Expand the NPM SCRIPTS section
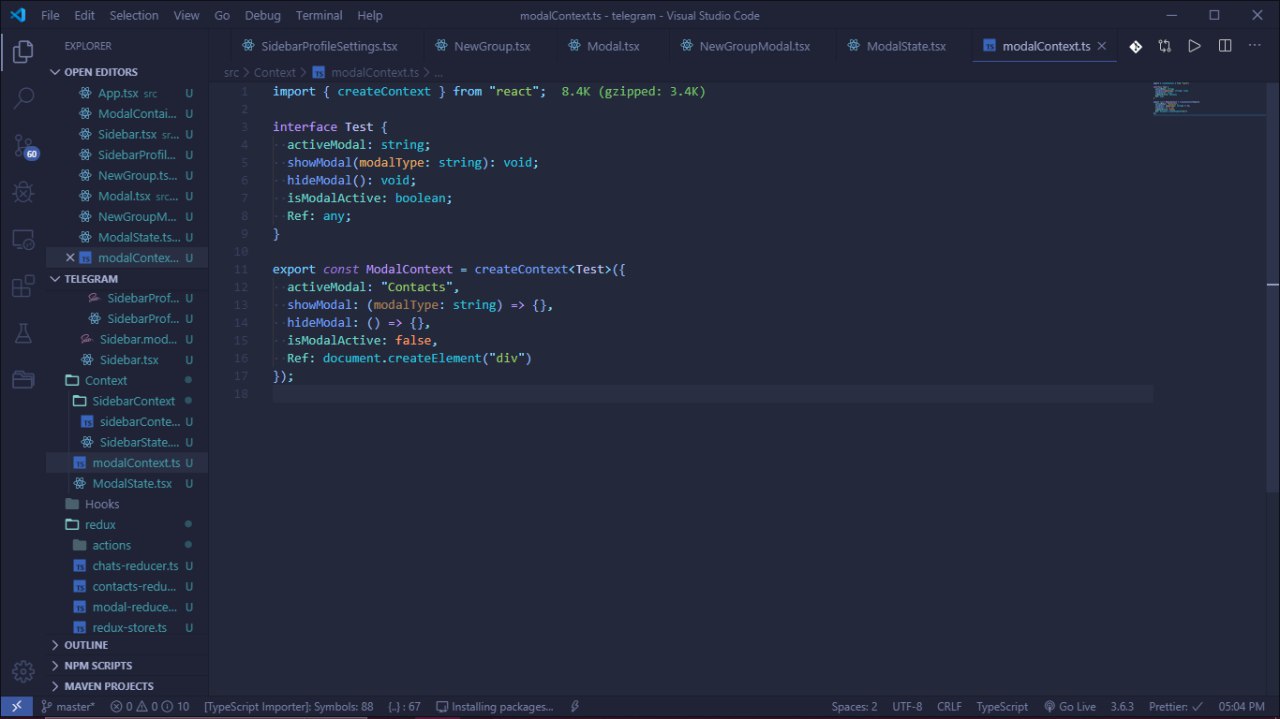Screen dimensions: 1280x719 (98, 665)
